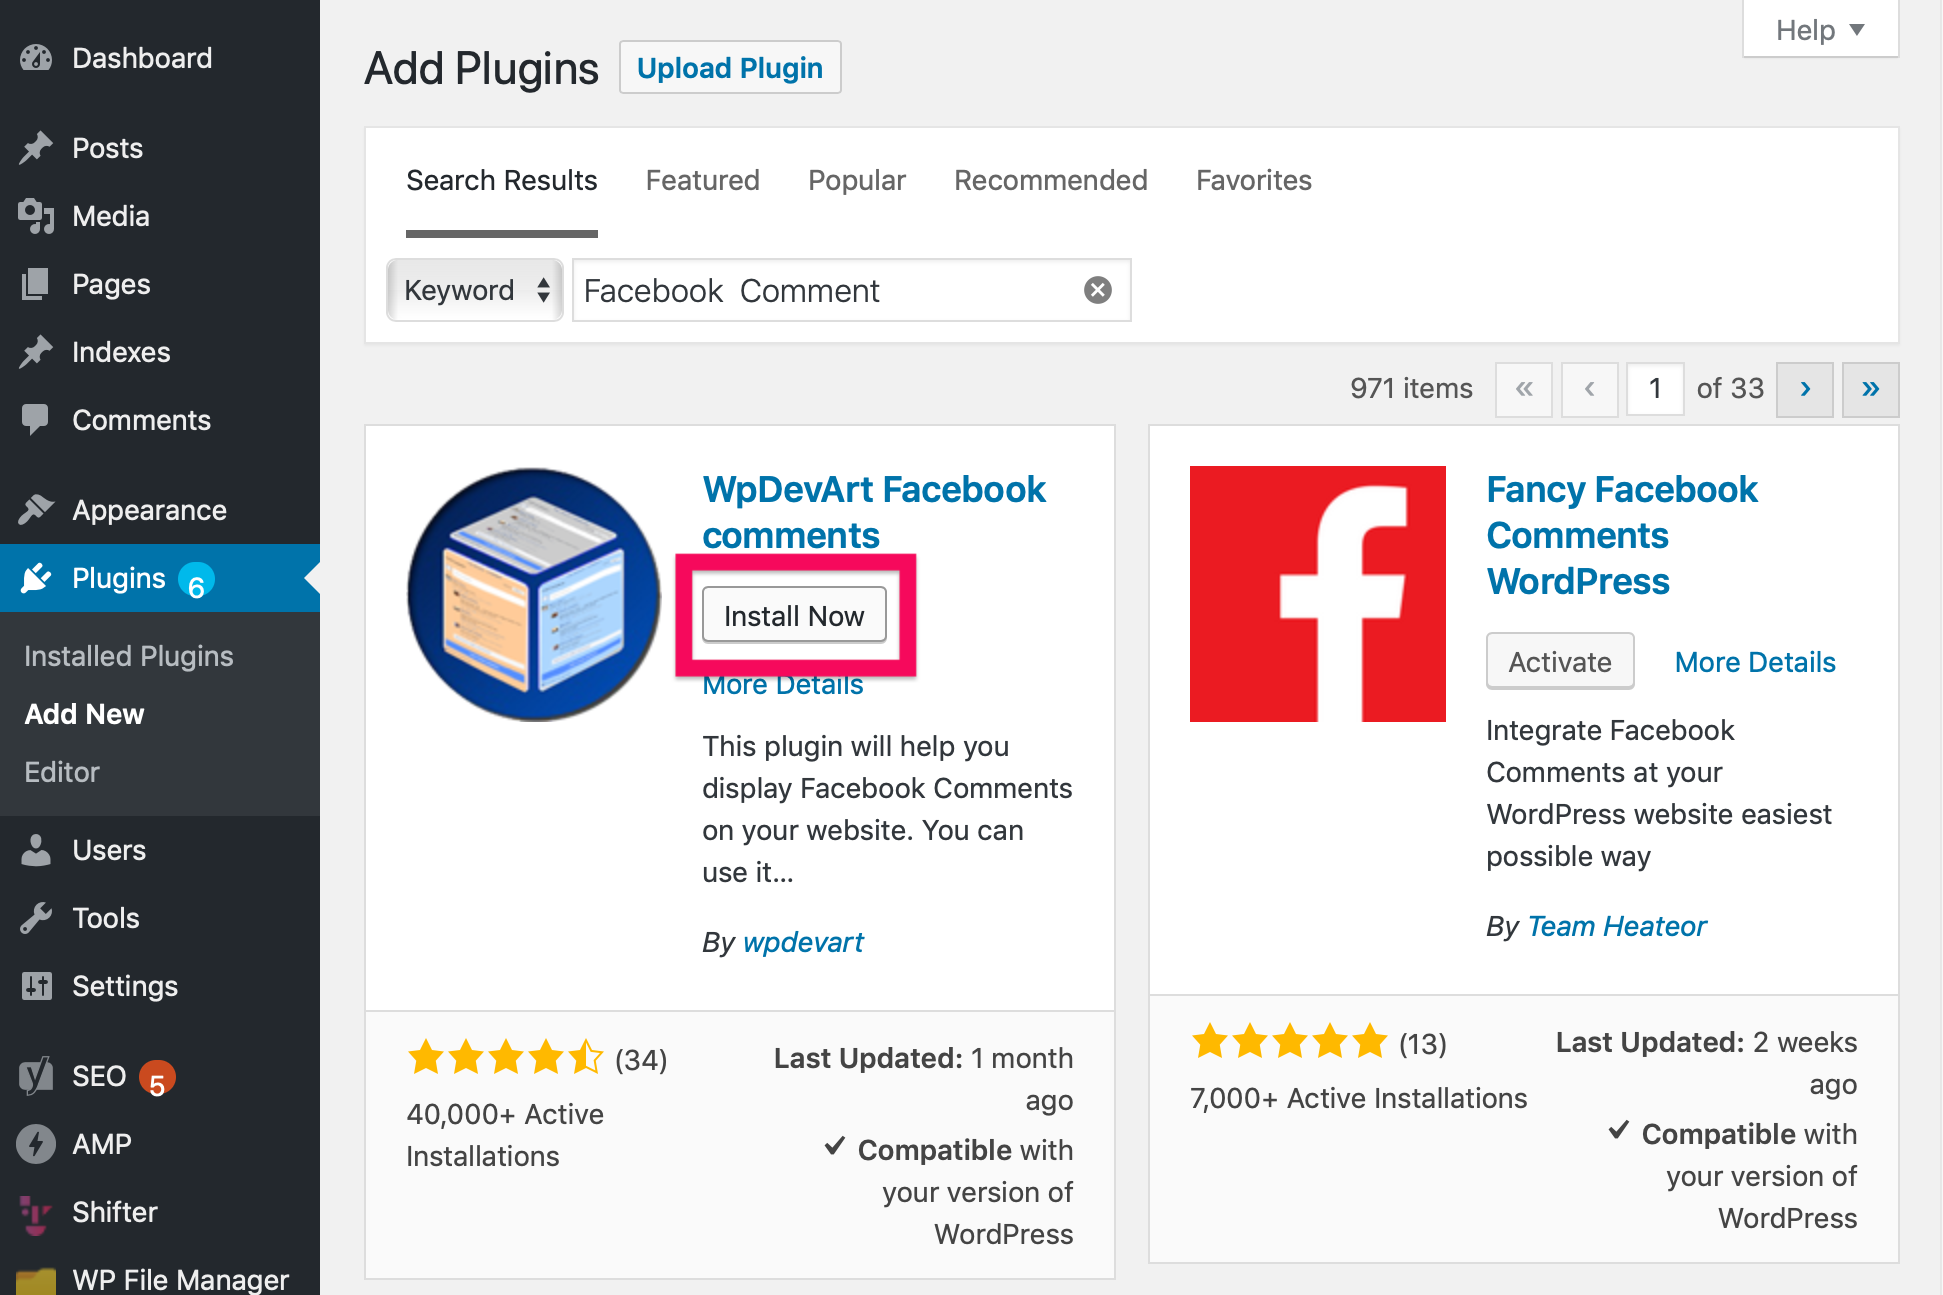1943x1295 pixels.
Task: Open plugin Editor submenu item
Action: [62, 772]
